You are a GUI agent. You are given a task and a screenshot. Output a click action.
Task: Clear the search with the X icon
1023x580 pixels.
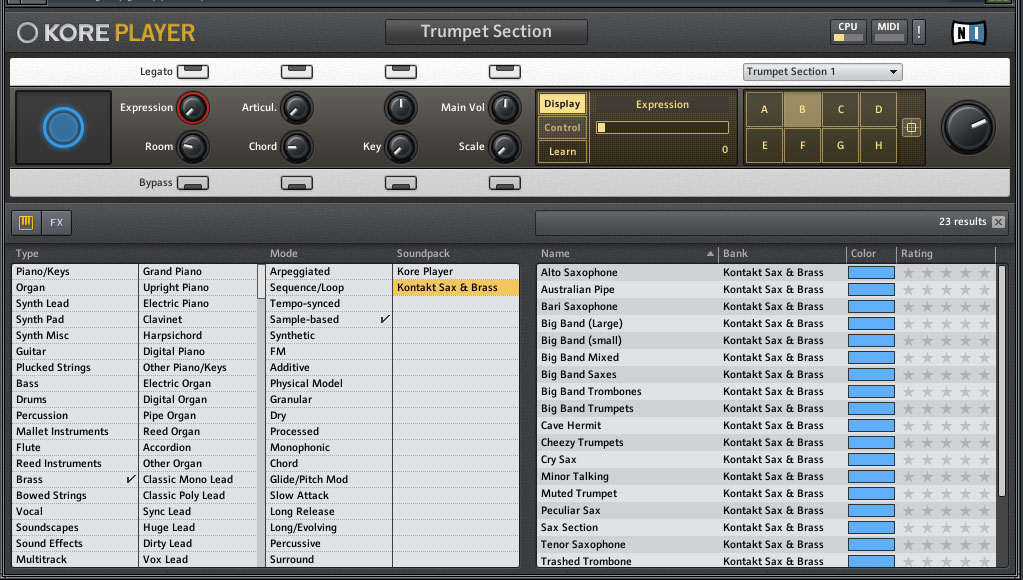point(998,222)
